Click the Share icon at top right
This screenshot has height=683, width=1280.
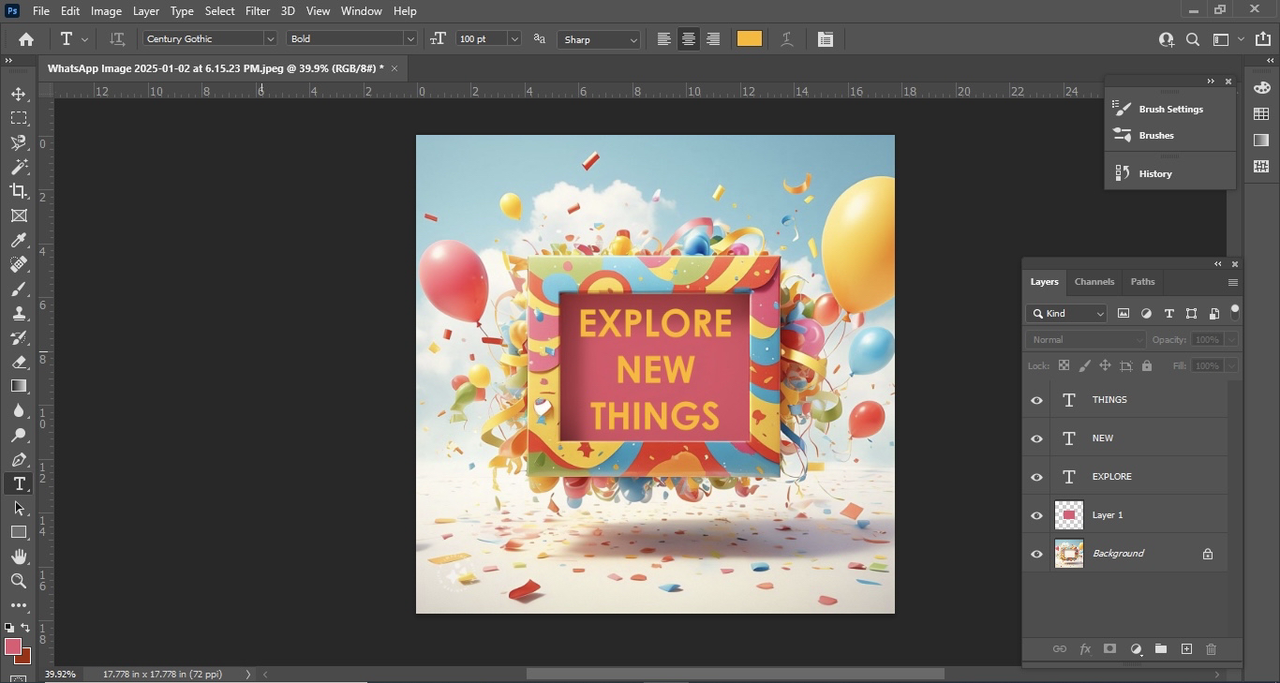click(1262, 39)
